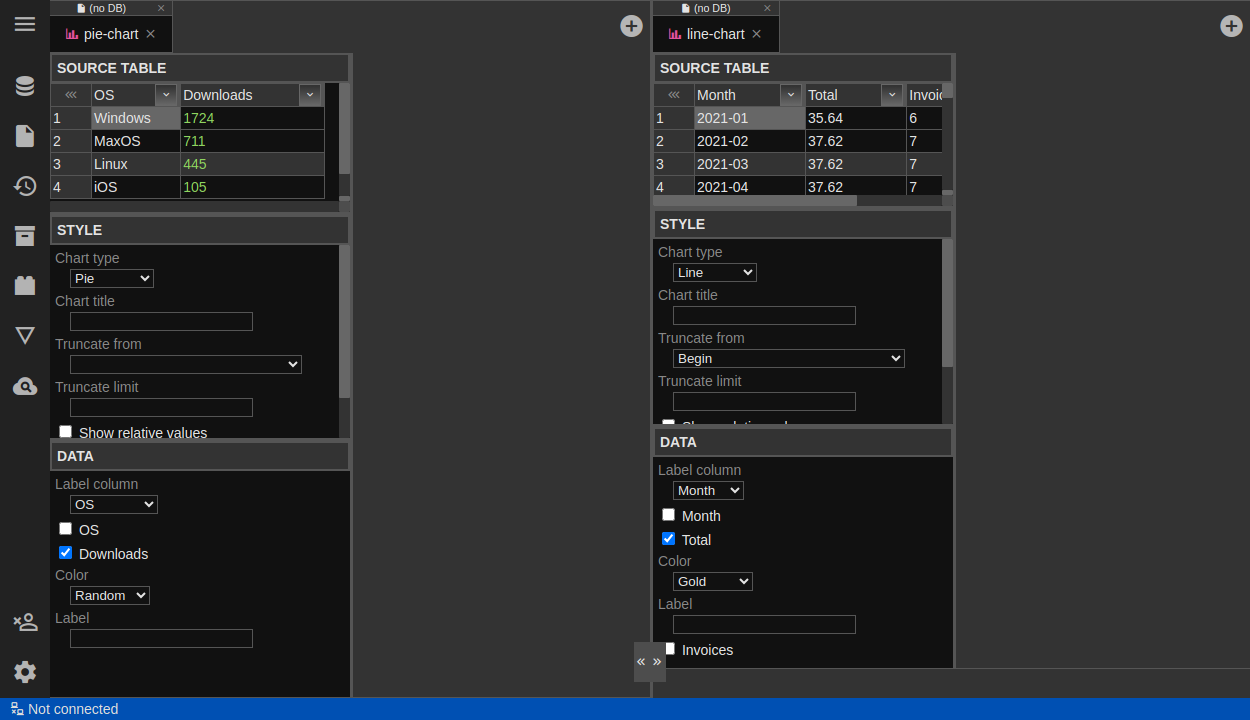Open the cloud sidebar icon
Viewport: 1250px width, 720px height.
click(25, 386)
